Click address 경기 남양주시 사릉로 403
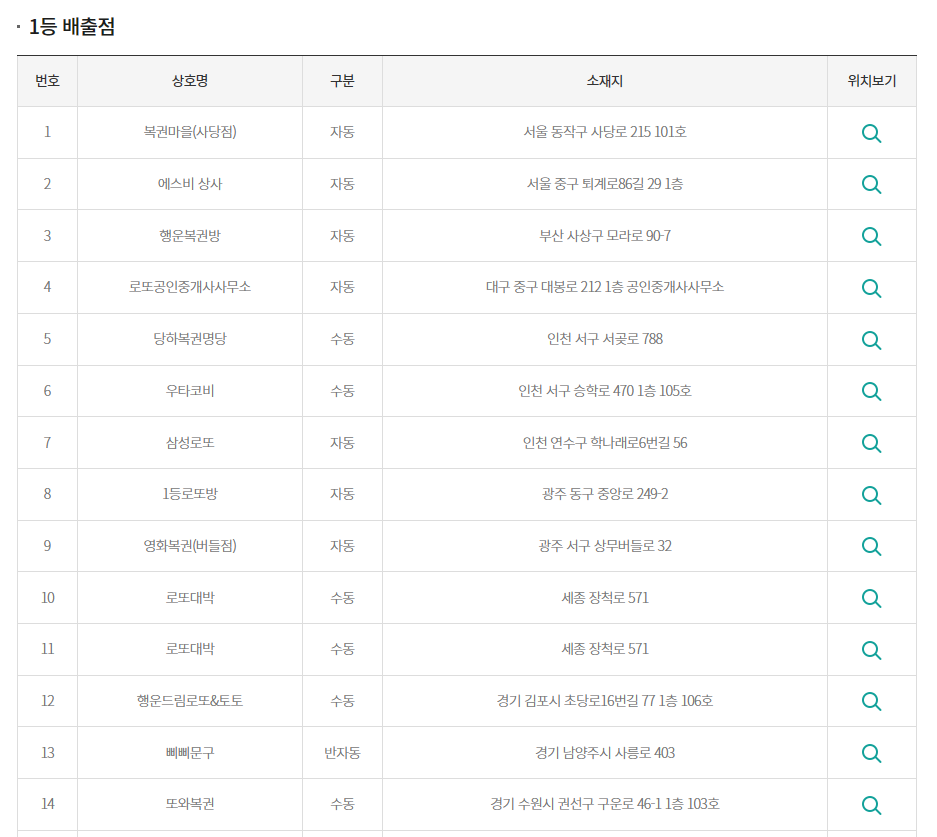The width and height of the screenshot is (937, 837). click(x=605, y=752)
